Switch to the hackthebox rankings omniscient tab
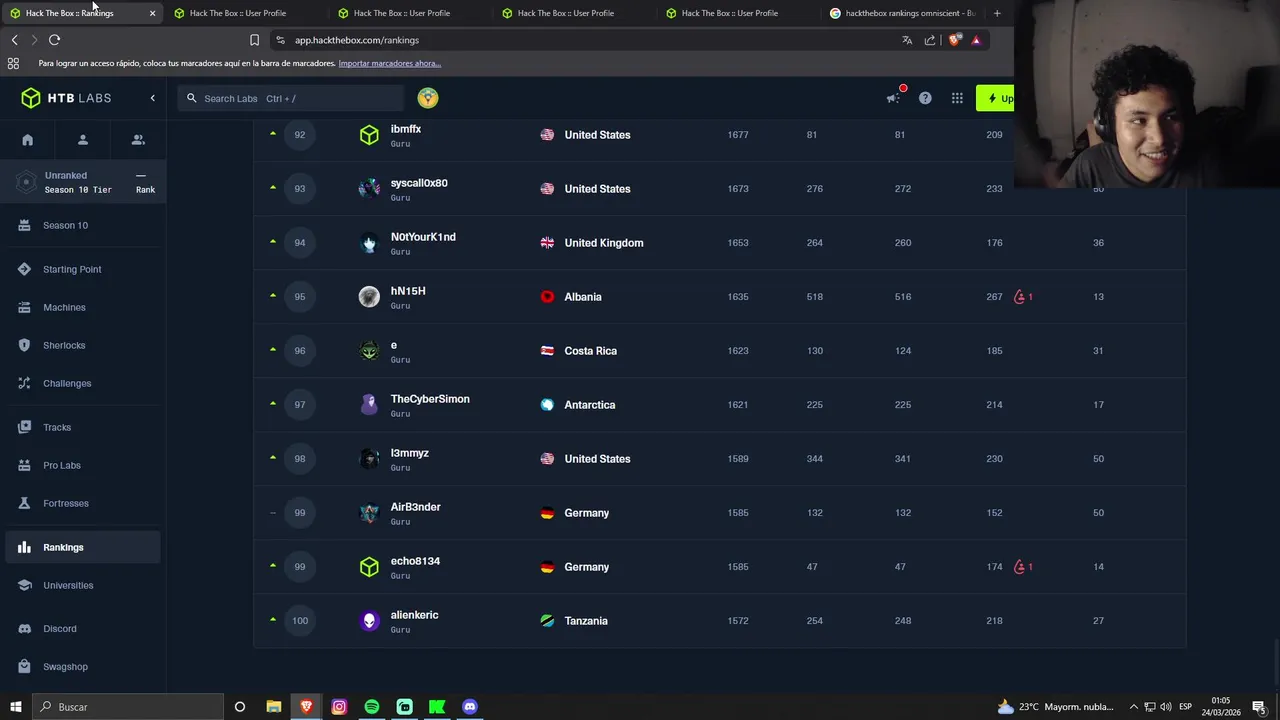1280x720 pixels. (902, 13)
